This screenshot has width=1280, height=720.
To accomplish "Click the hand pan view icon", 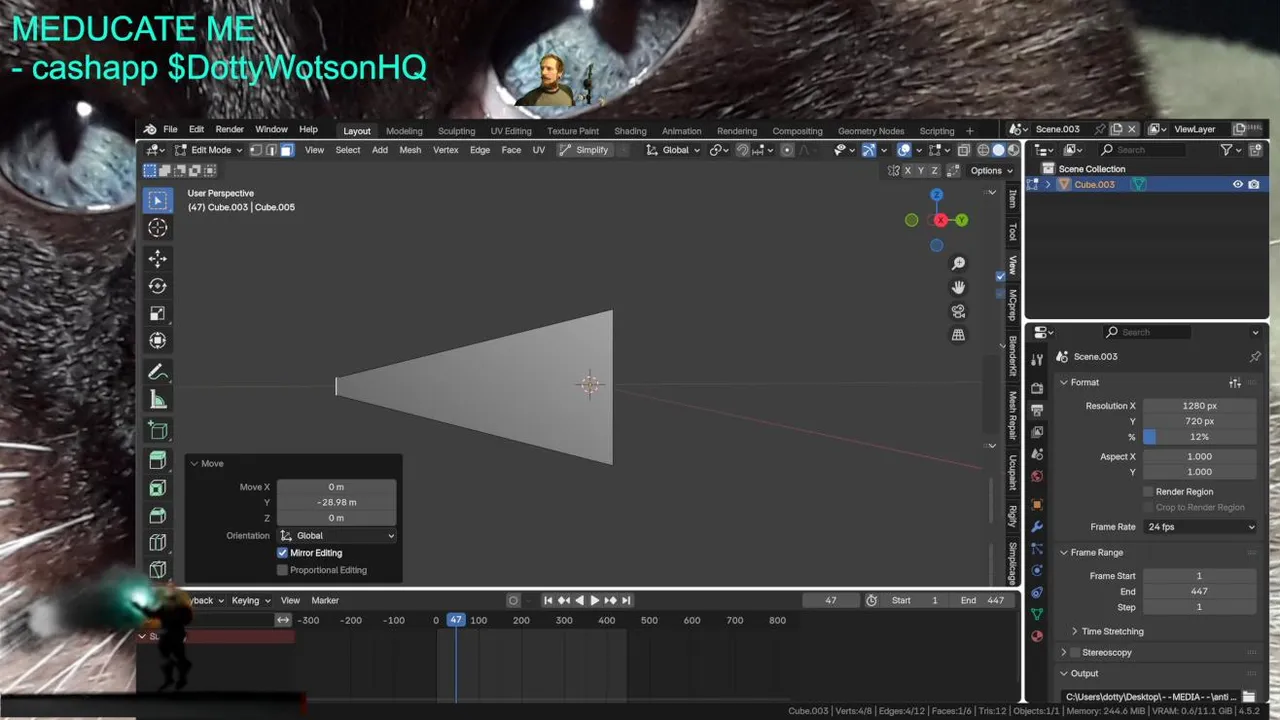I will pos(958,287).
